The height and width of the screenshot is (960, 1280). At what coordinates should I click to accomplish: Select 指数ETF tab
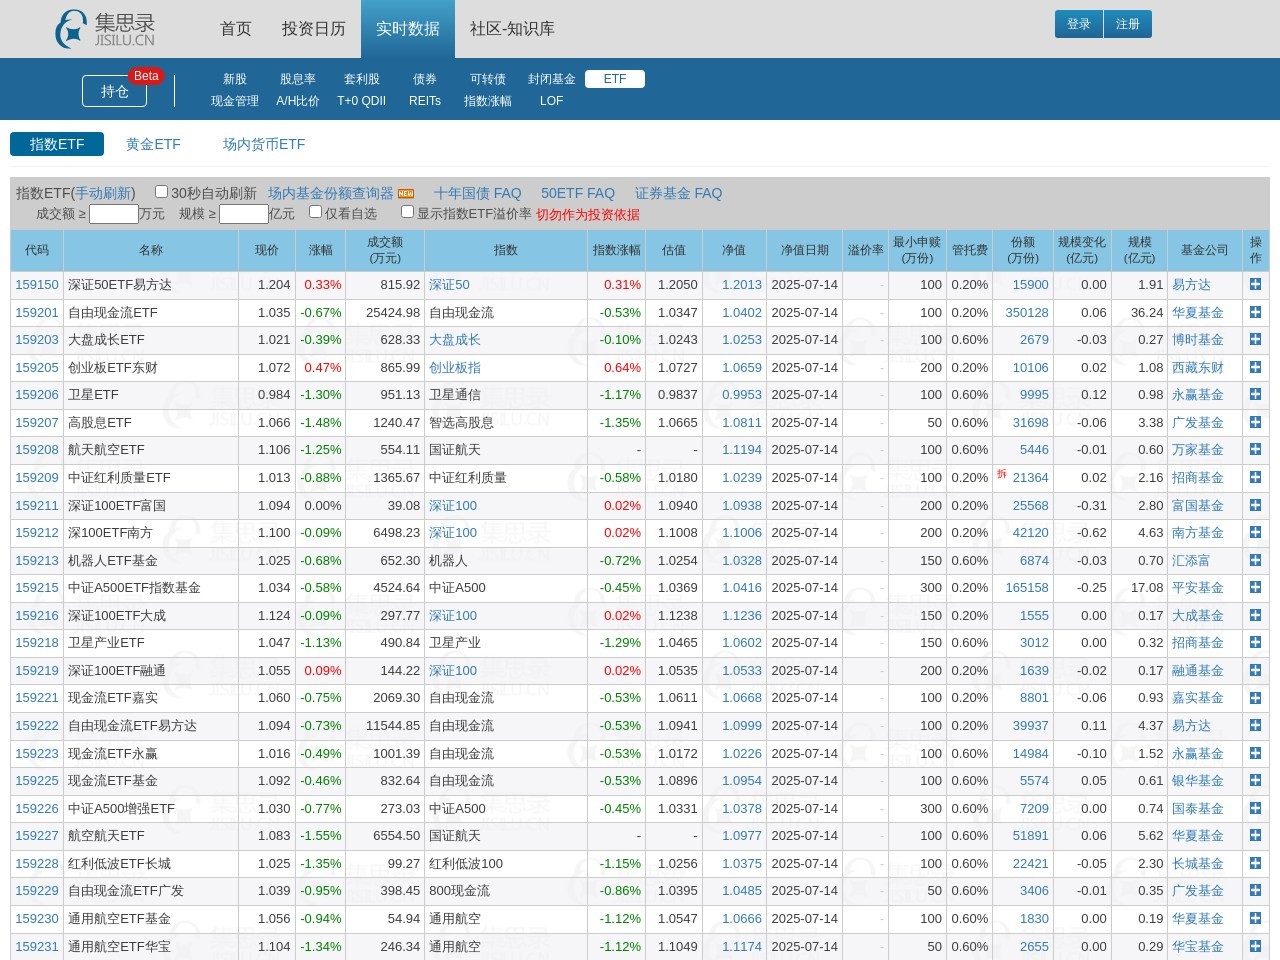[x=57, y=144]
